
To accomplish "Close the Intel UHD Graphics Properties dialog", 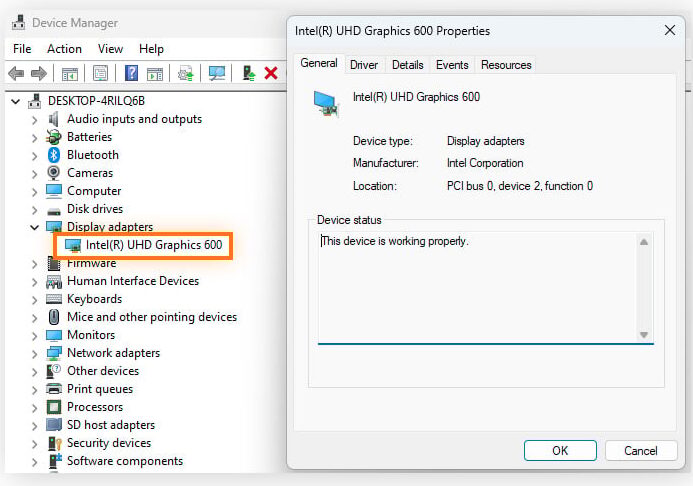I will coord(670,30).
